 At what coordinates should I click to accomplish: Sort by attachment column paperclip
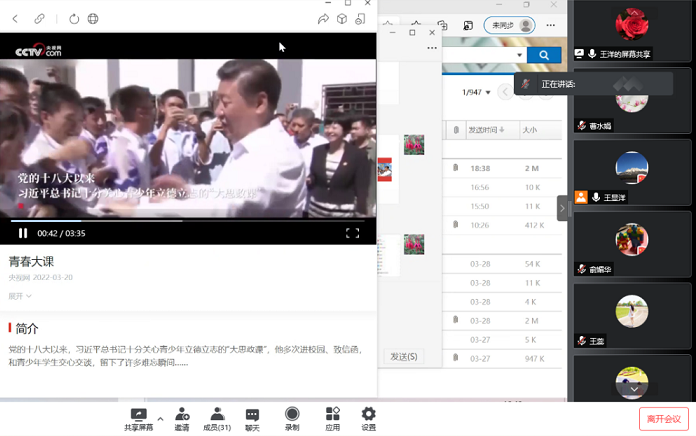tap(456, 130)
